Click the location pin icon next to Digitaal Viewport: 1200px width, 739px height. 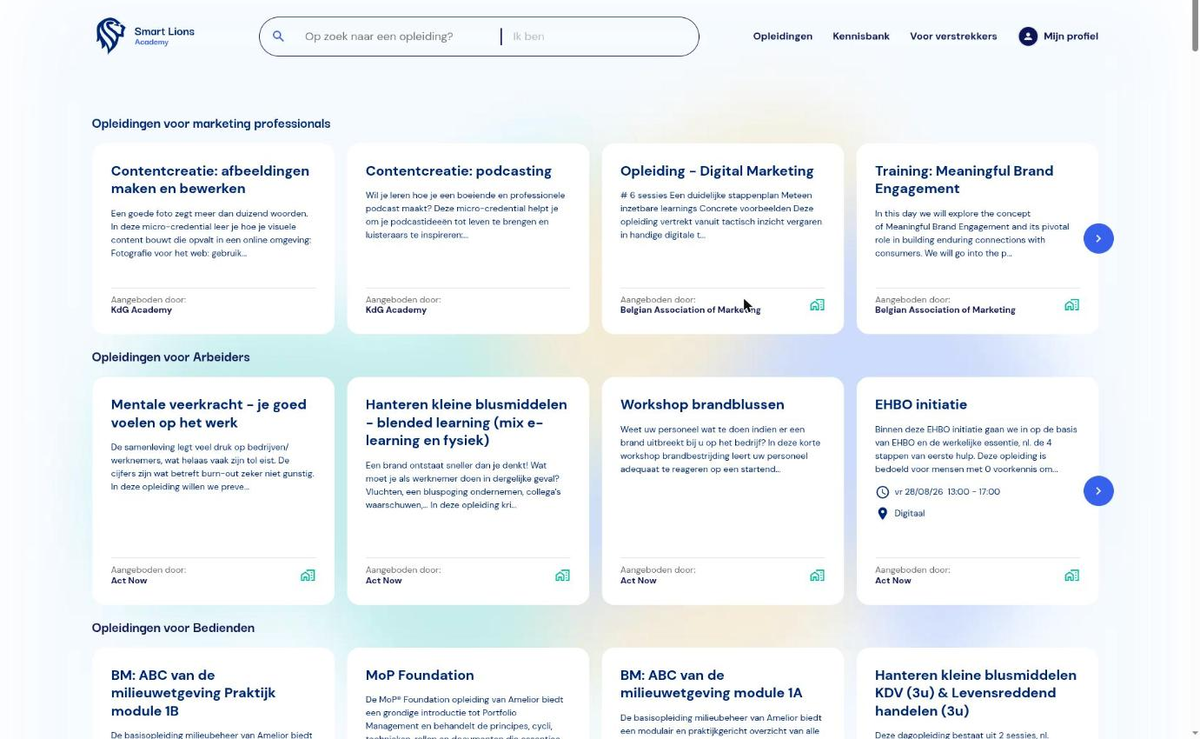coord(882,513)
